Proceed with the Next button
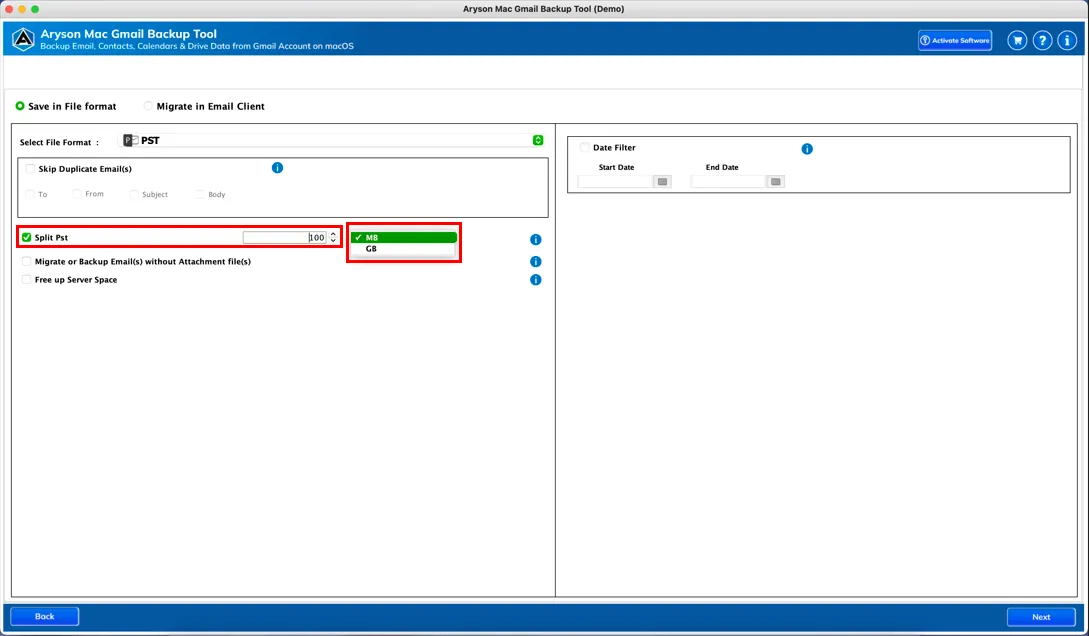The image size is (1089, 636). pyautogui.click(x=1041, y=617)
